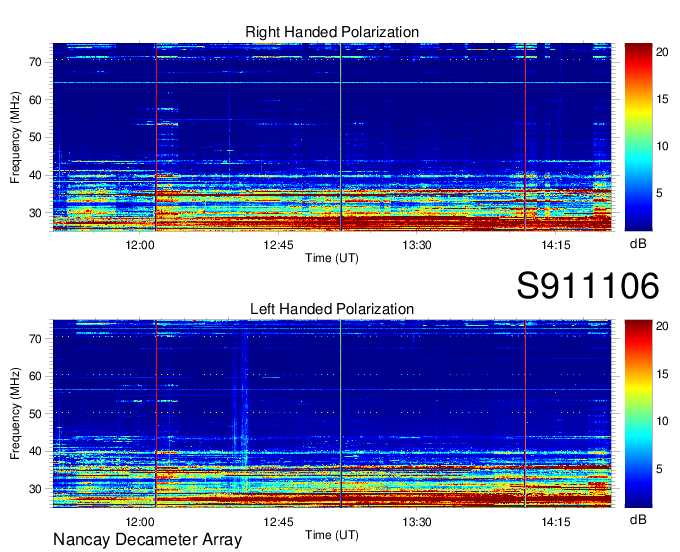Image resolution: width=680 pixels, height=552 pixels.
Task: Click the S911106 label
Action: coord(588,285)
